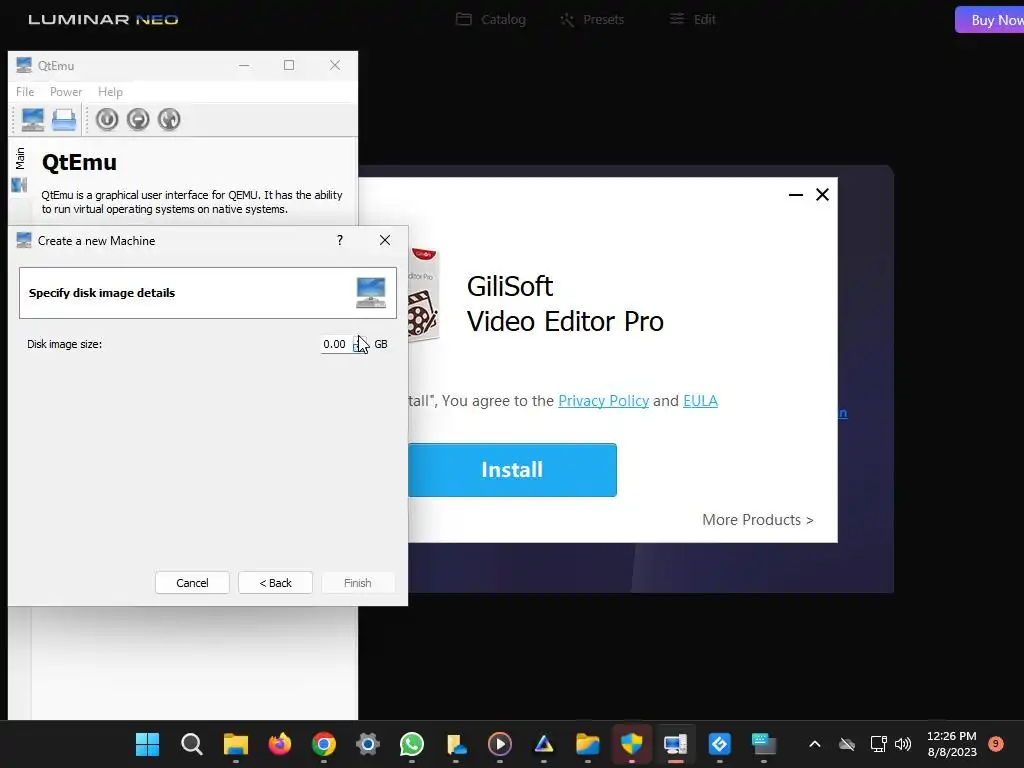Click the Luminar Neo logo

pyautogui.click(x=103, y=20)
